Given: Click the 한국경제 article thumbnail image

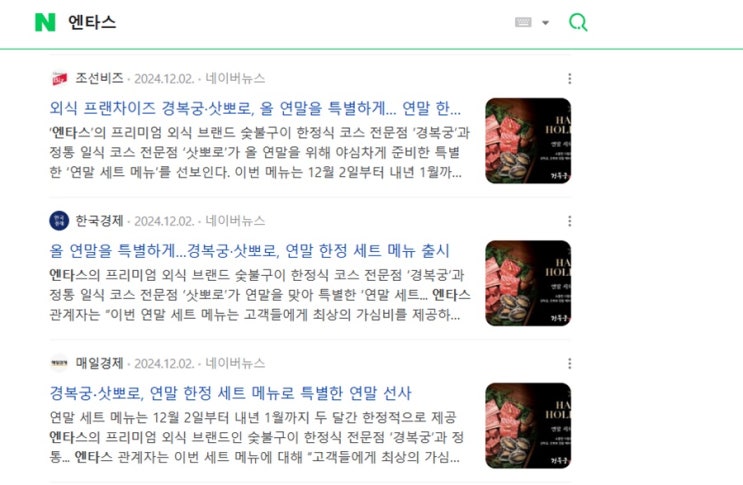Looking at the screenshot, I should coord(528,283).
